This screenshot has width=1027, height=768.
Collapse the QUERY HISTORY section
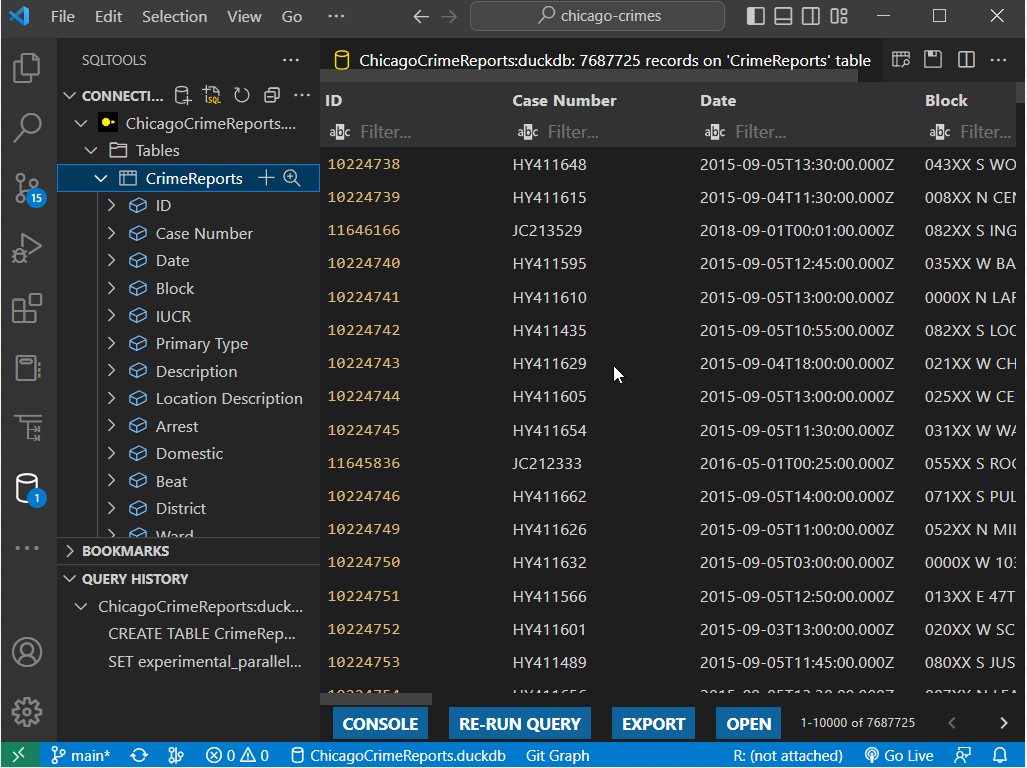coord(134,579)
